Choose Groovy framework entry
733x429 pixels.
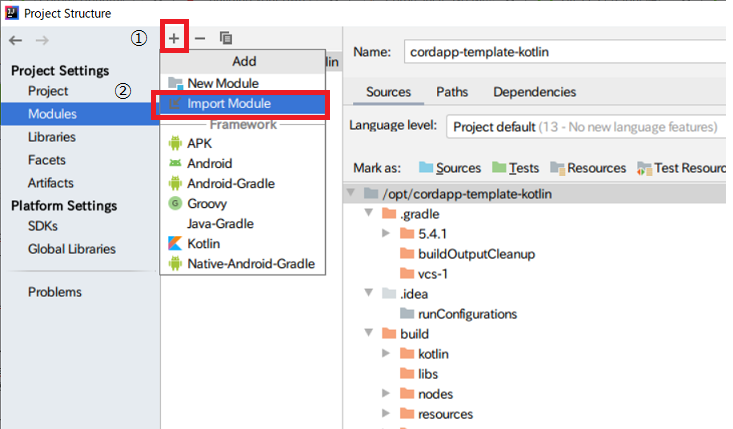(x=243, y=203)
